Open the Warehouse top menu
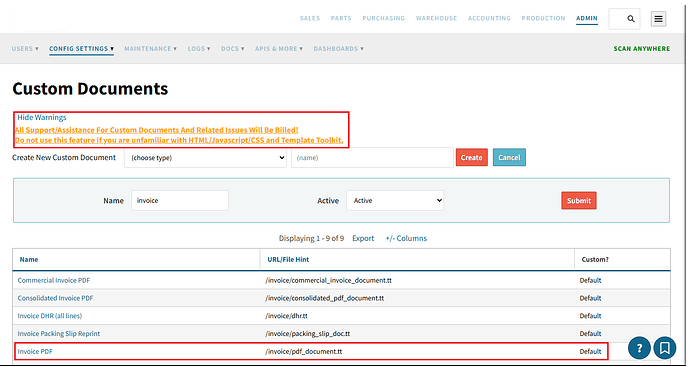Screen dimensions: 690x367 click(x=436, y=18)
